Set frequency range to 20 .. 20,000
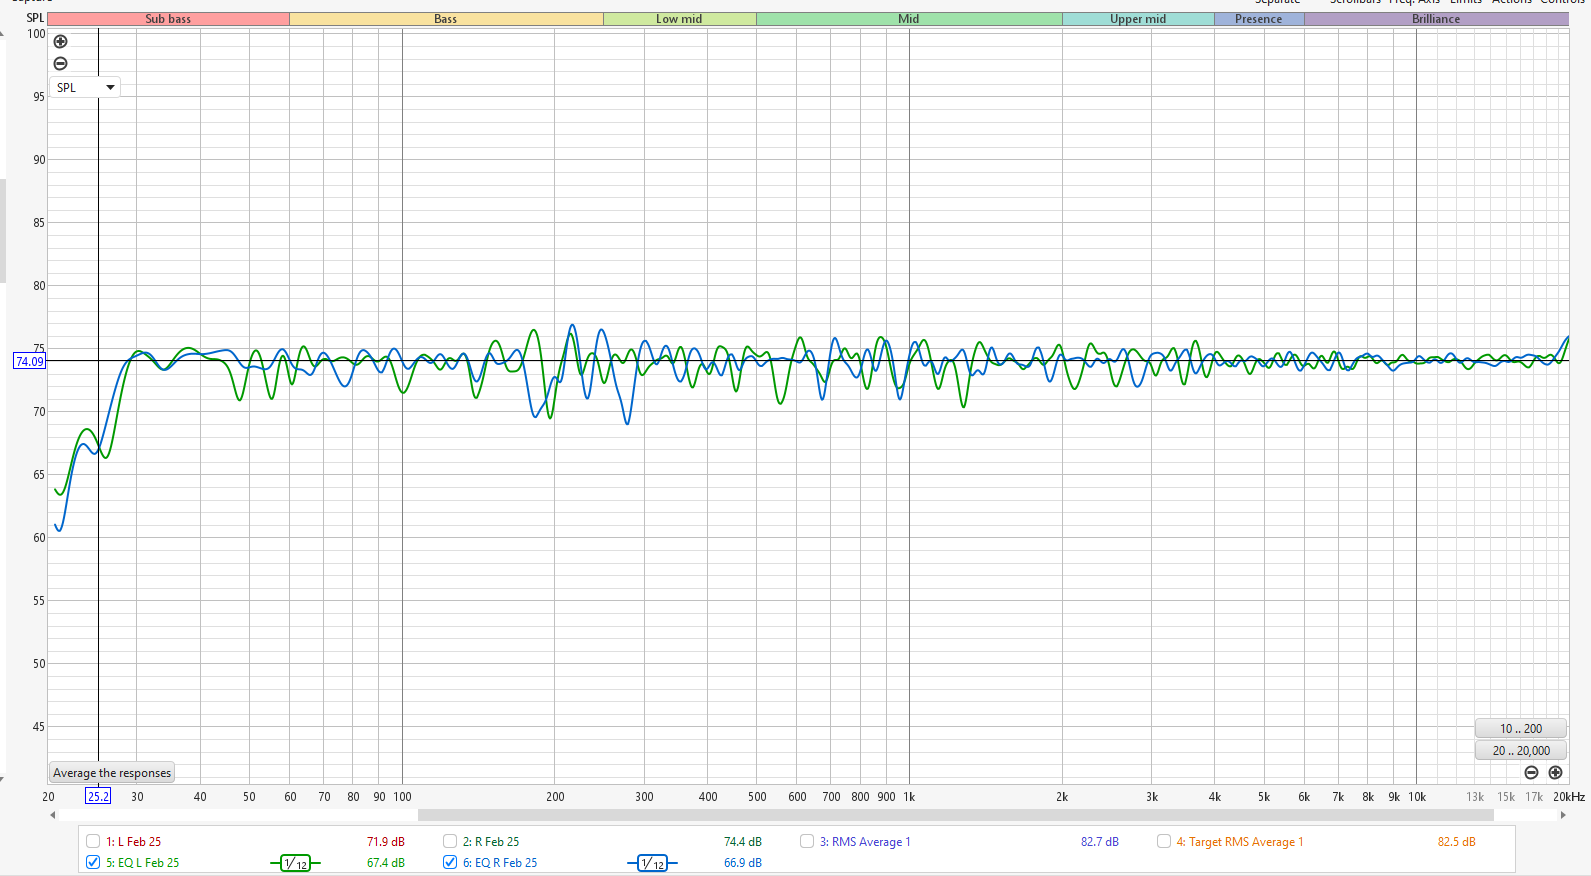 click(1520, 751)
